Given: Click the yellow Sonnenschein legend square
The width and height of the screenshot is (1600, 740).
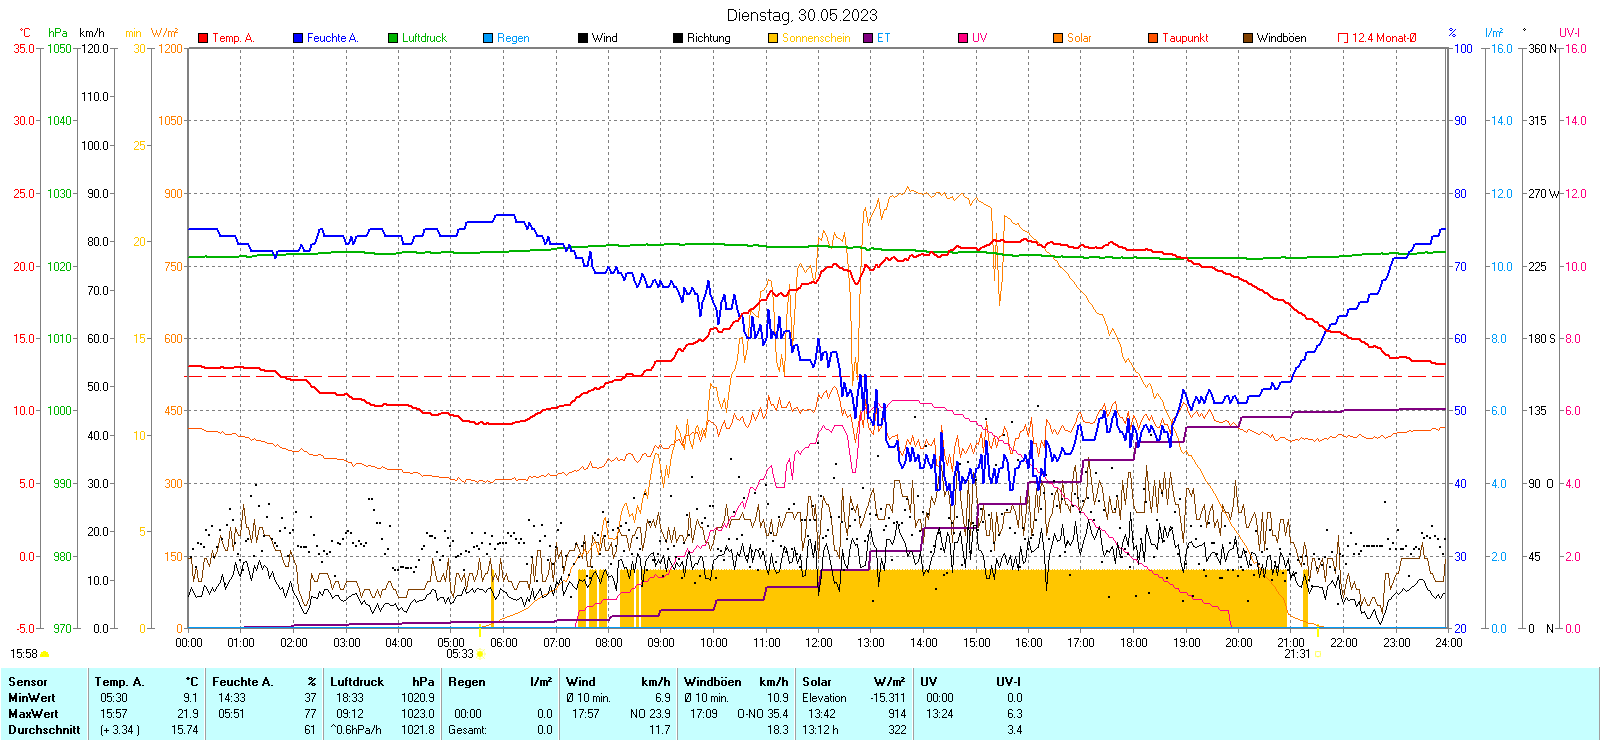Looking at the screenshot, I should (x=773, y=38).
